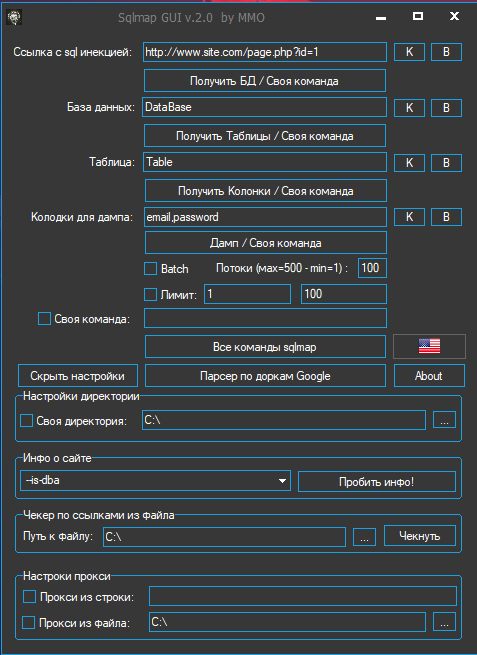Toggle the Лимит checkbox
Image resolution: width=477 pixels, height=655 pixels.
point(150,294)
